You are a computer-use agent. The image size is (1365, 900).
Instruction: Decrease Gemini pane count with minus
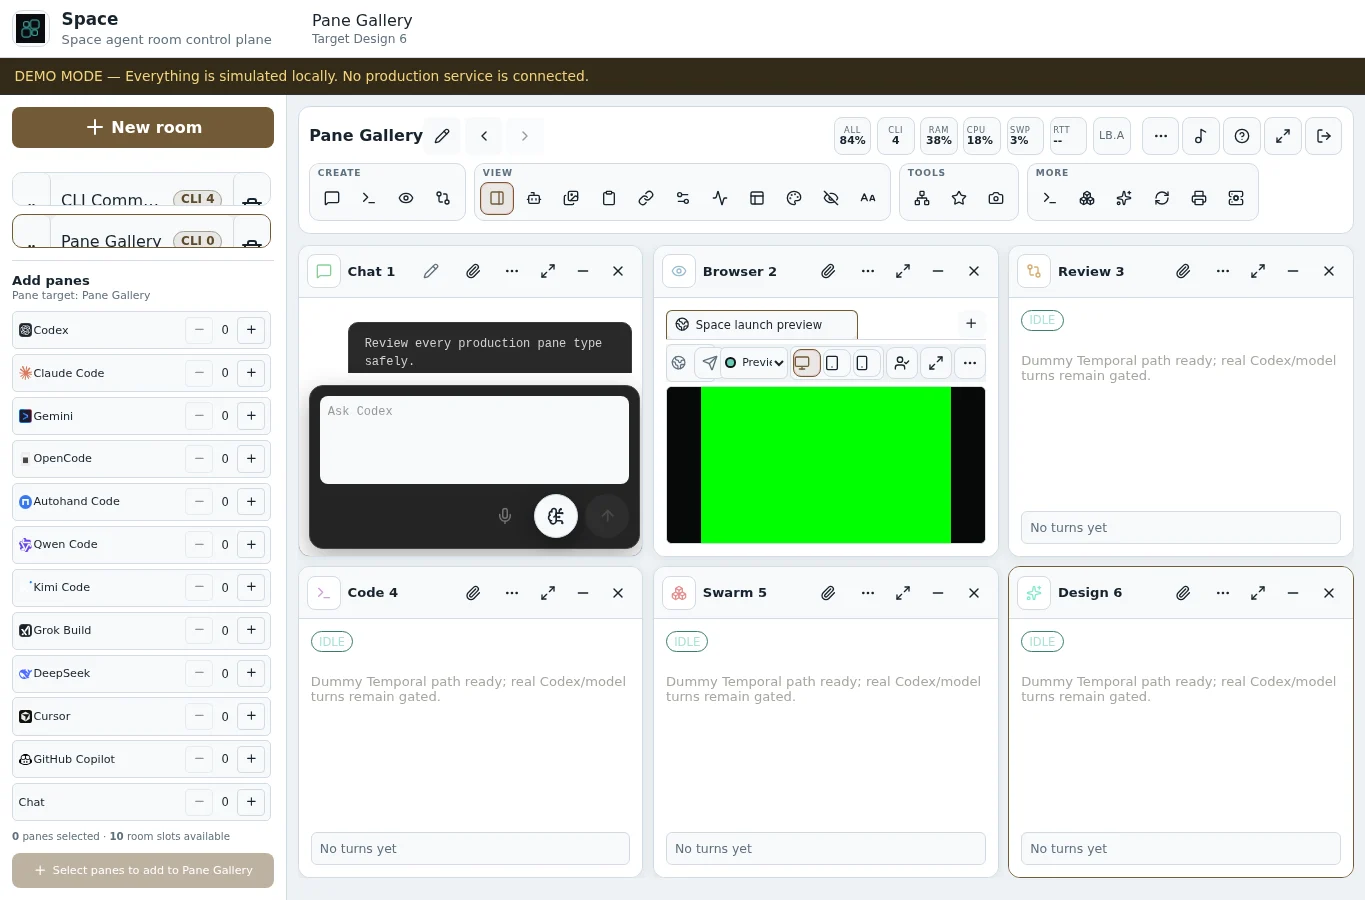click(199, 415)
